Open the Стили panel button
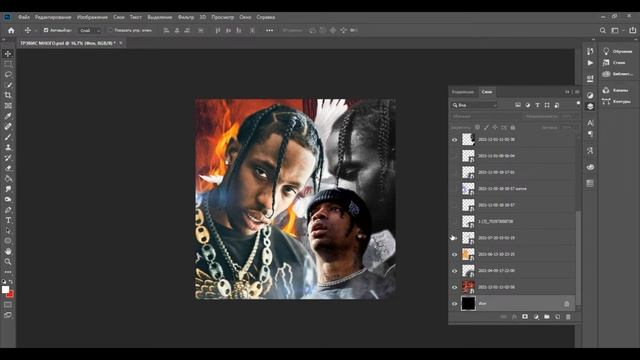Image resolution: width=640 pixels, height=360 pixels. [x=614, y=63]
